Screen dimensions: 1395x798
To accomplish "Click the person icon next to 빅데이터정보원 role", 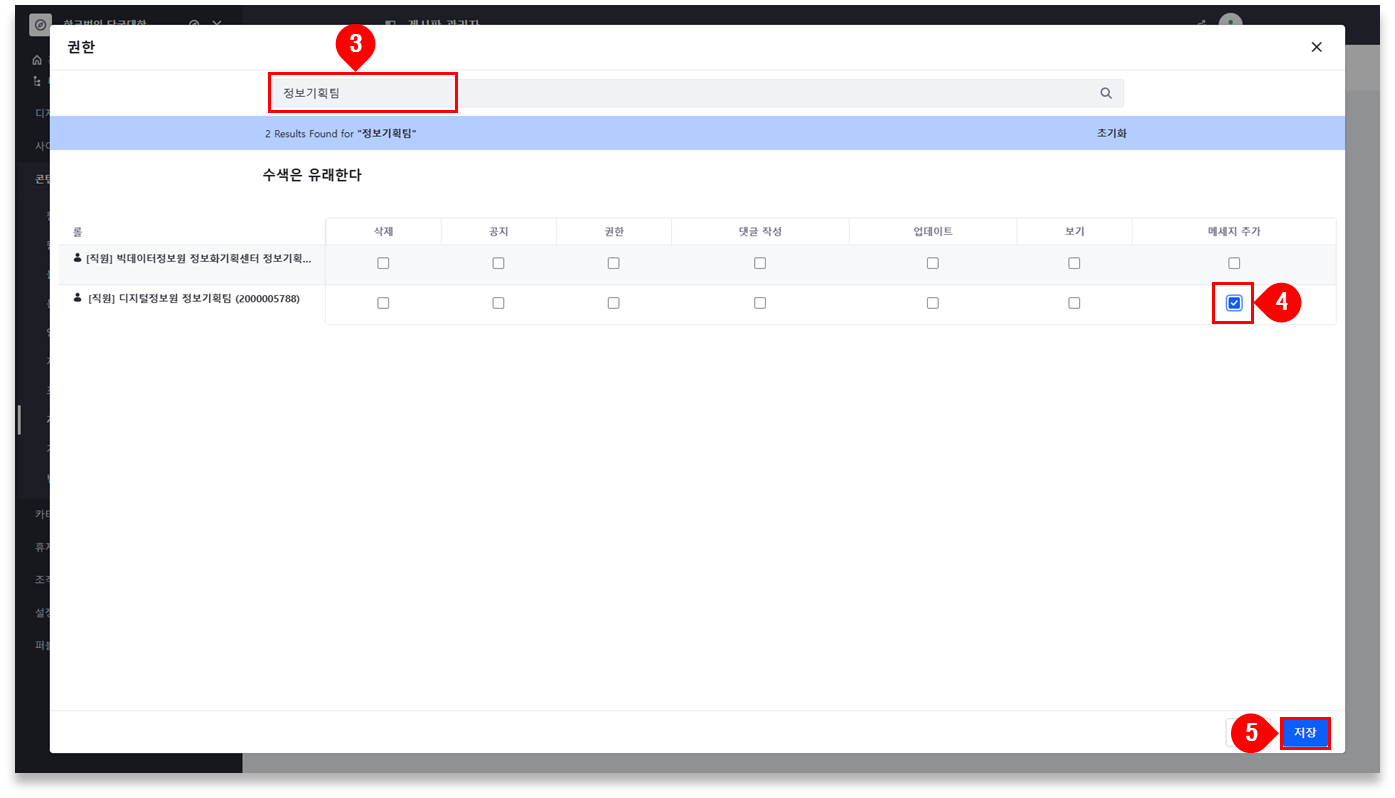I will click(x=78, y=258).
